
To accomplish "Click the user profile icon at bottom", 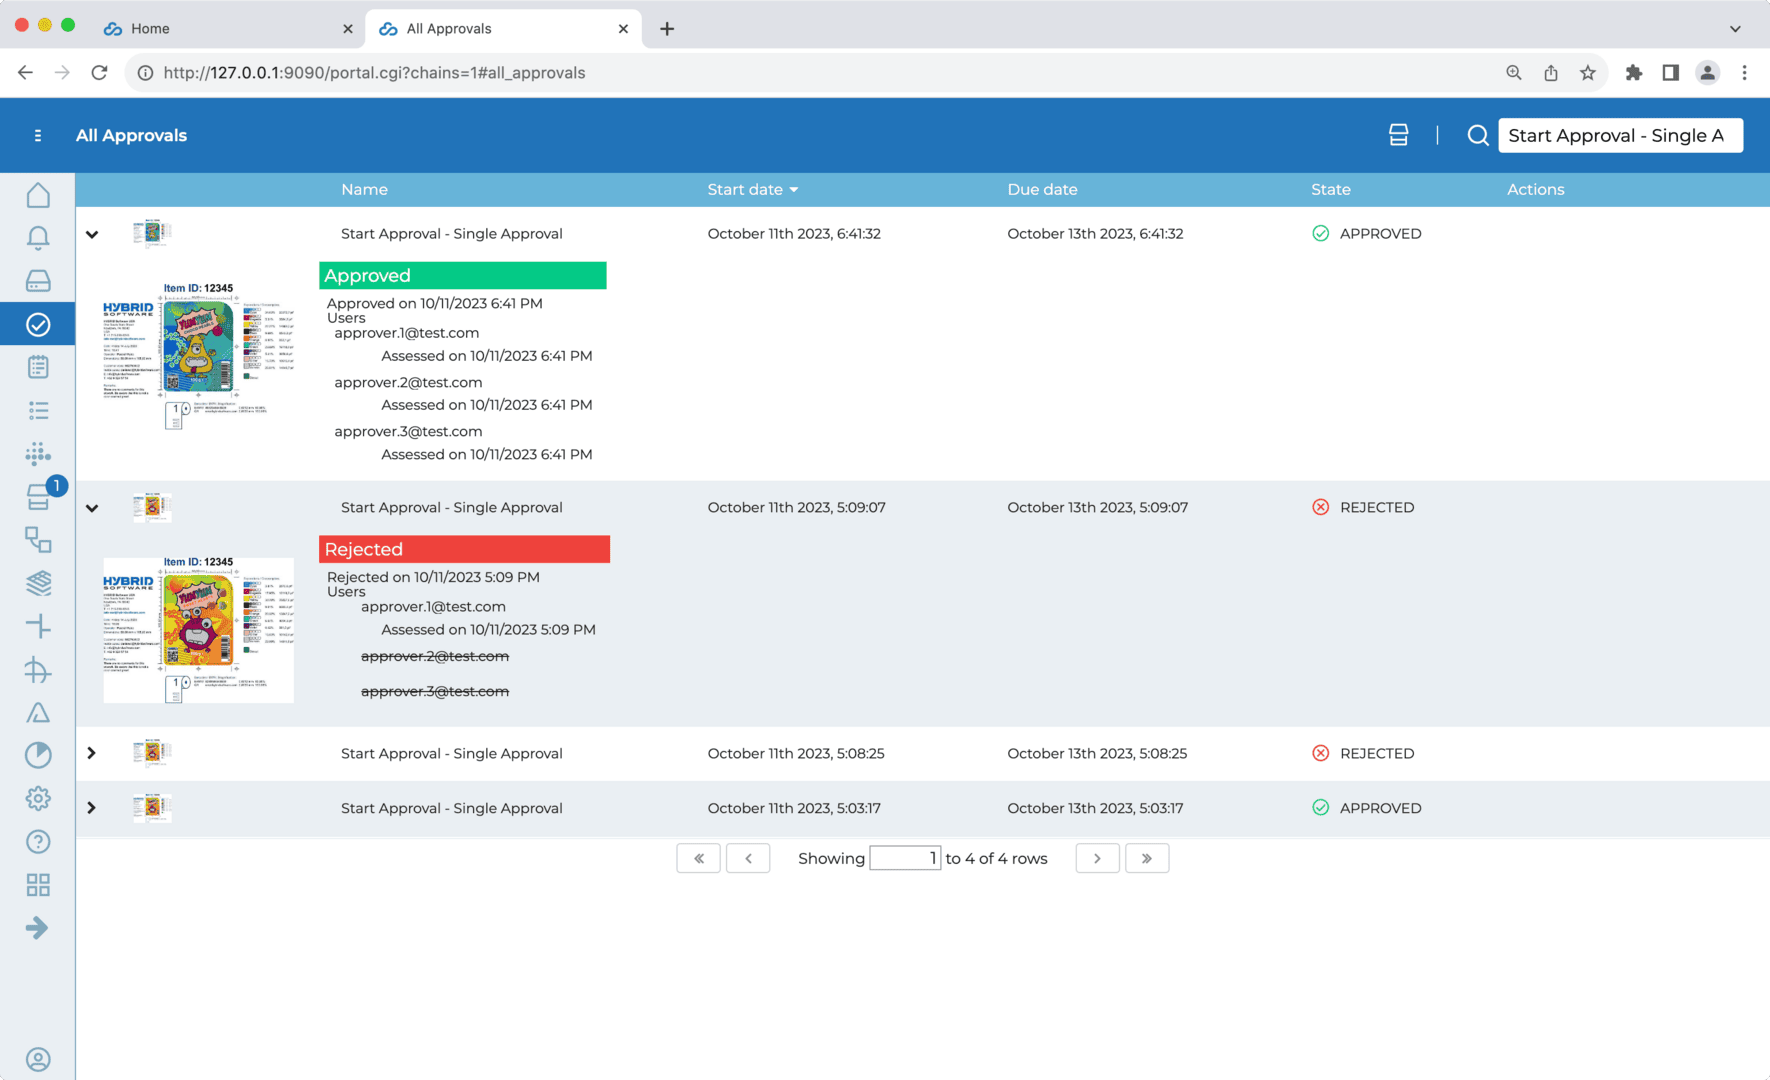I will click(38, 1060).
